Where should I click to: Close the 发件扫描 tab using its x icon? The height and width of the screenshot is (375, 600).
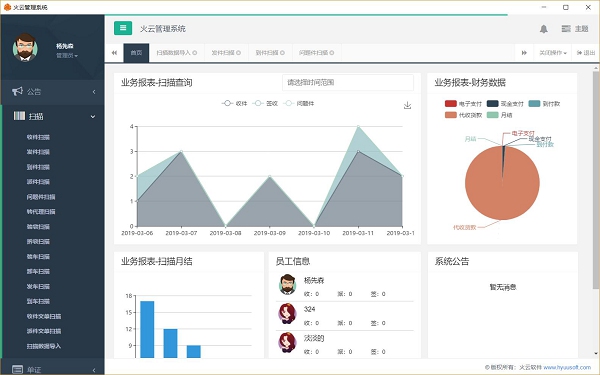pos(239,53)
